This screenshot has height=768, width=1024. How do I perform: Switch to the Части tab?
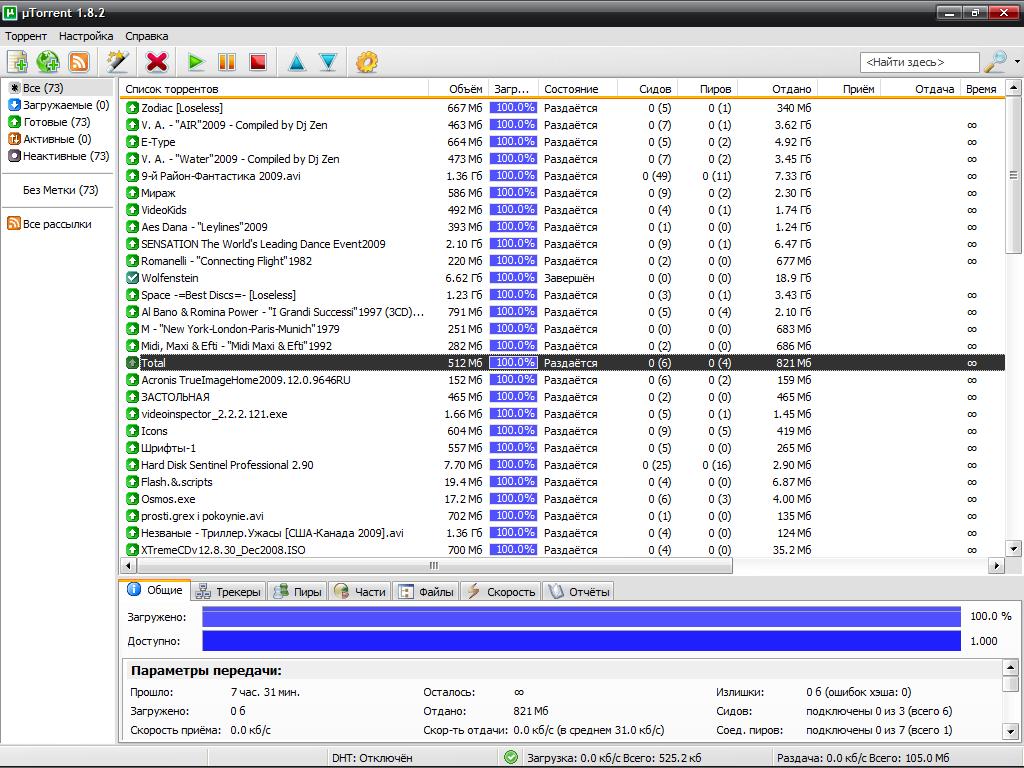pos(360,592)
